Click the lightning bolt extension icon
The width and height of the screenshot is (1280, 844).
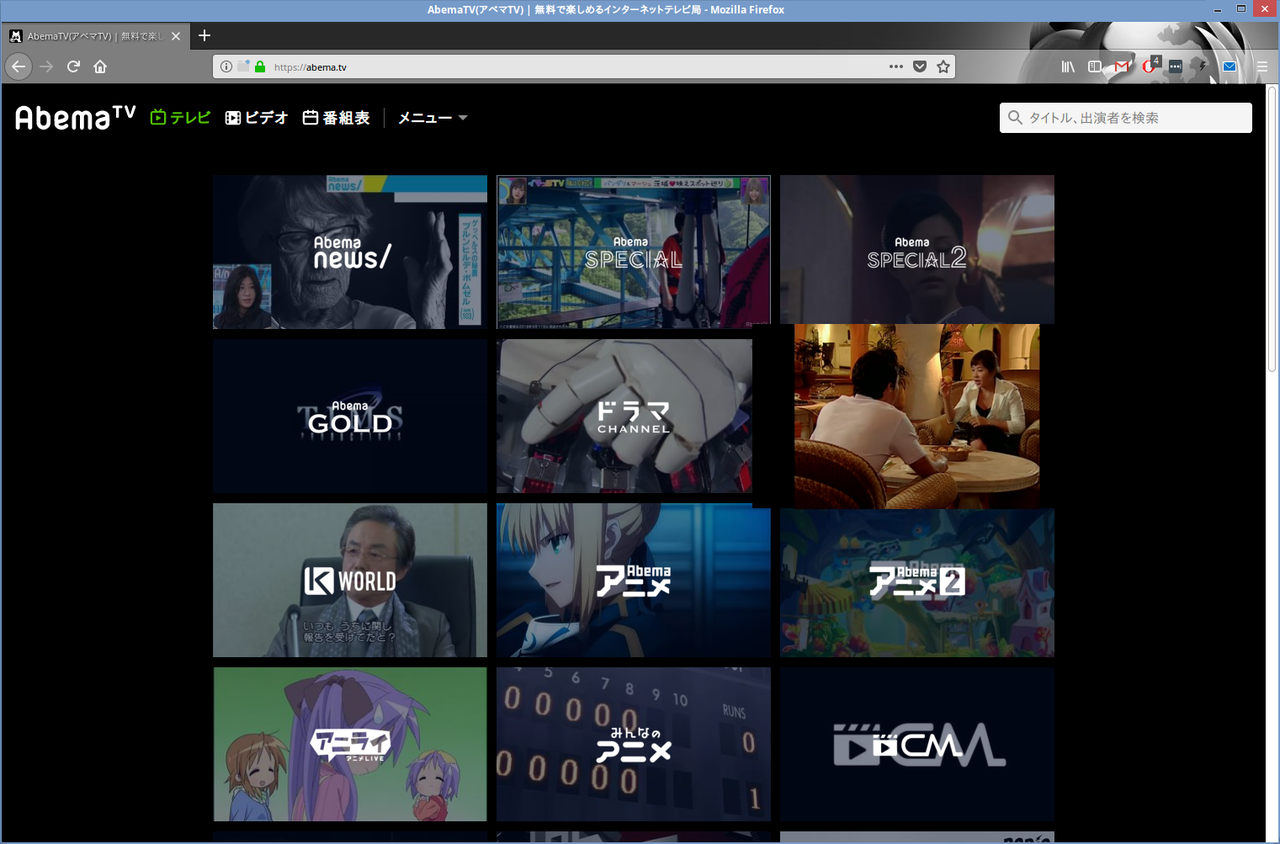click(x=1203, y=67)
